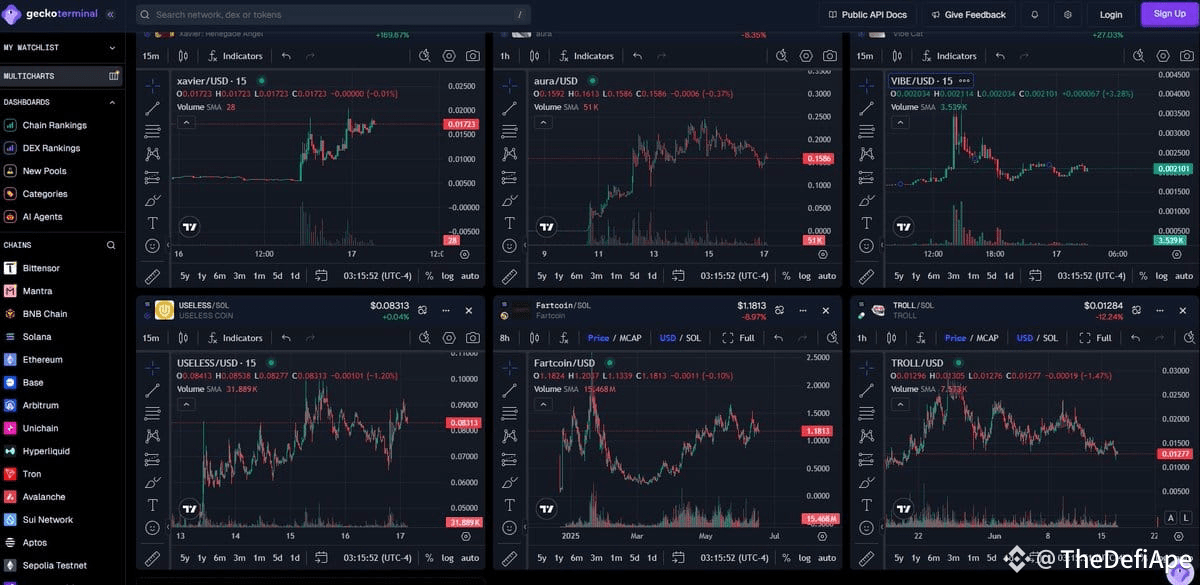Open notifications bell icon
The height and width of the screenshot is (585, 1200).
pyautogui.click(x=1035, y=15)
